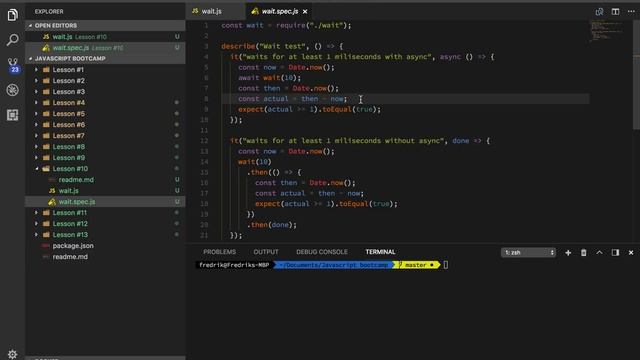Click the terminal prompt input cursor
This screenshot has width=640, height=360.
(446, 265)
